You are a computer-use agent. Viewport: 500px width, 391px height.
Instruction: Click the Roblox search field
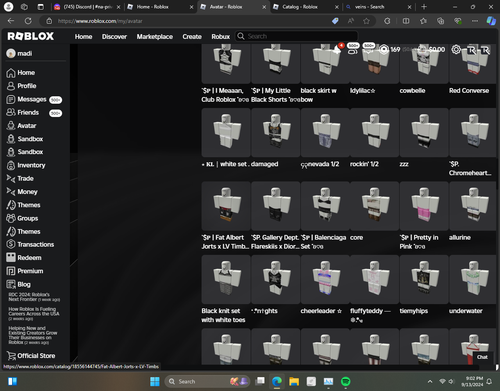(297, 36)
